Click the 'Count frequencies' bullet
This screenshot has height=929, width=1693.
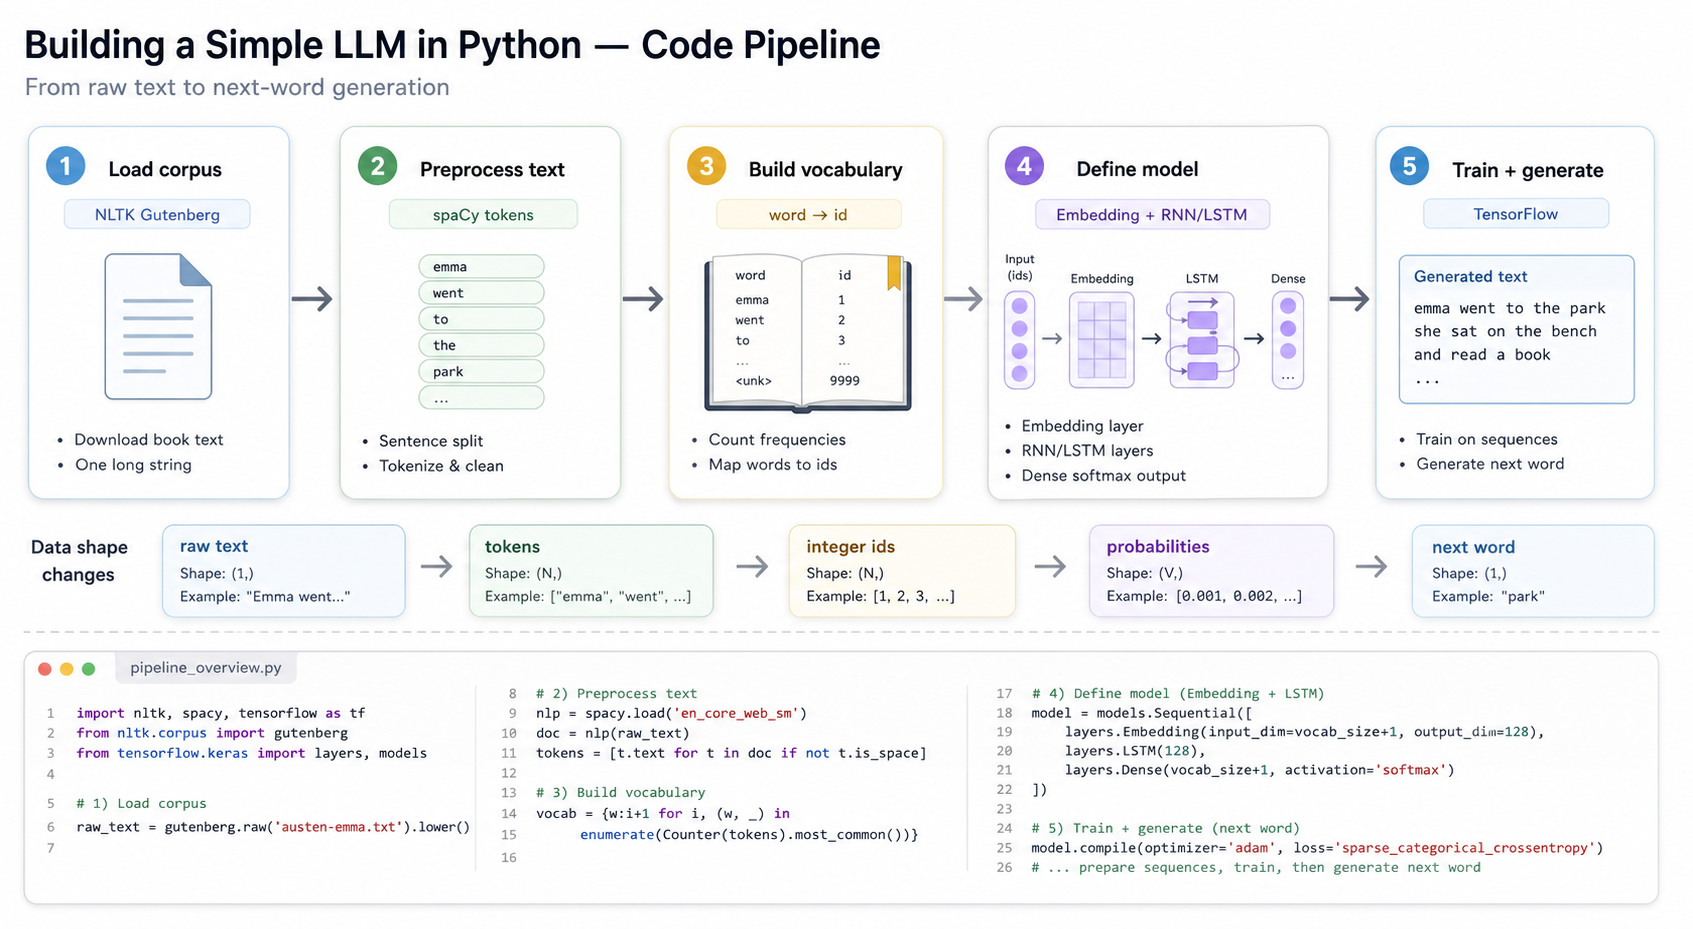coord(777,439)
